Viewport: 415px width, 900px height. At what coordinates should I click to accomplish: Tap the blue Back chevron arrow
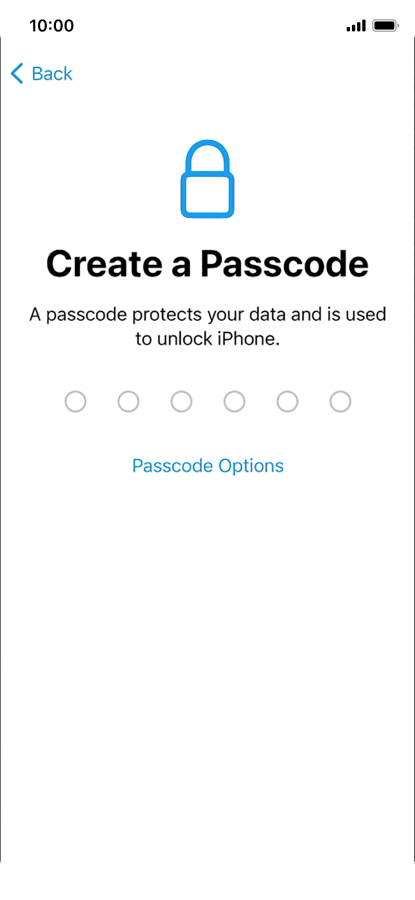[x=17, y=73]
